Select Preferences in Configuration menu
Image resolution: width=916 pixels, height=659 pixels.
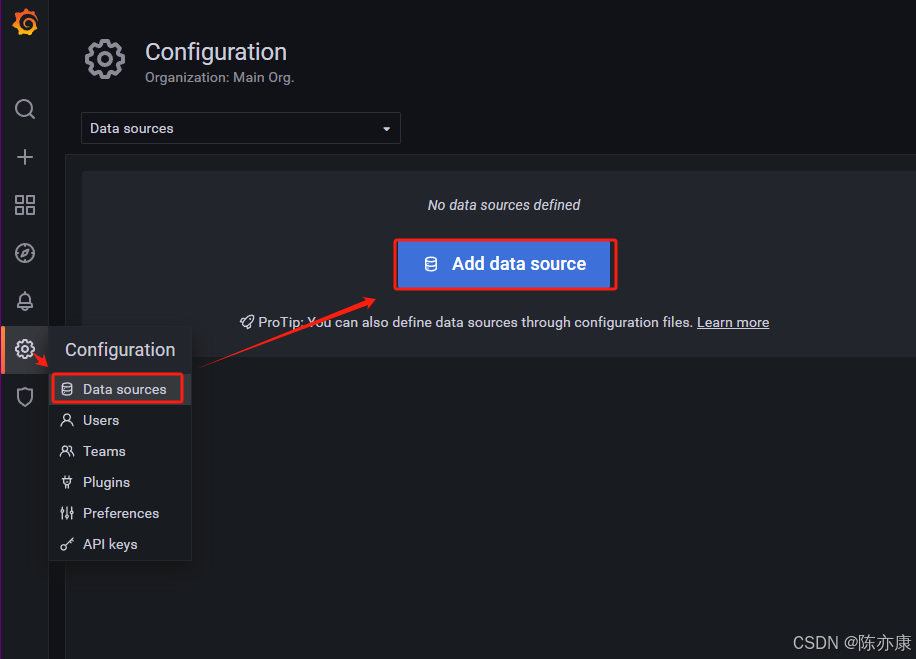(120, 513)
